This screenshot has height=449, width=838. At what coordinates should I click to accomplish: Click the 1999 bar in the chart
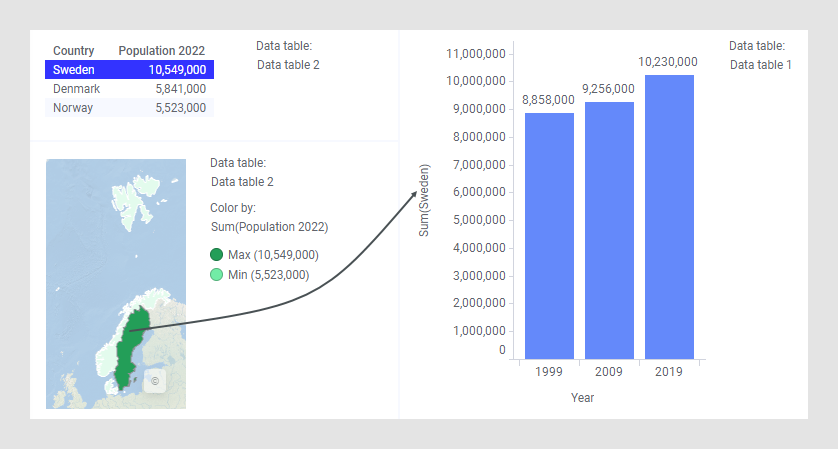click(x=549, y=235)
